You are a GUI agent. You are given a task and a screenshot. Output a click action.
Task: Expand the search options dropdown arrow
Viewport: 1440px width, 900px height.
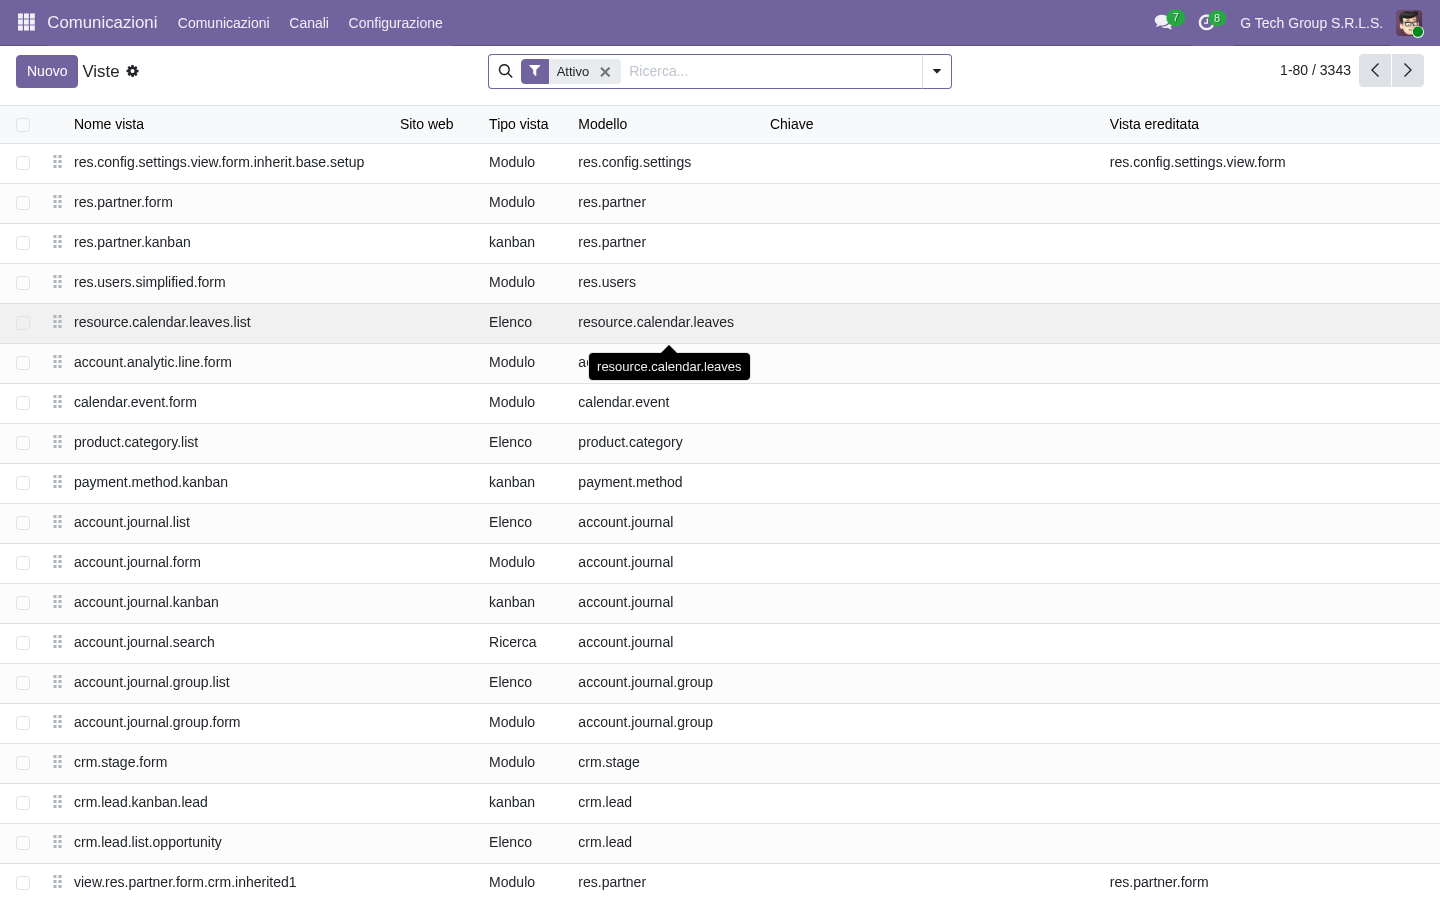pos(937,71)
